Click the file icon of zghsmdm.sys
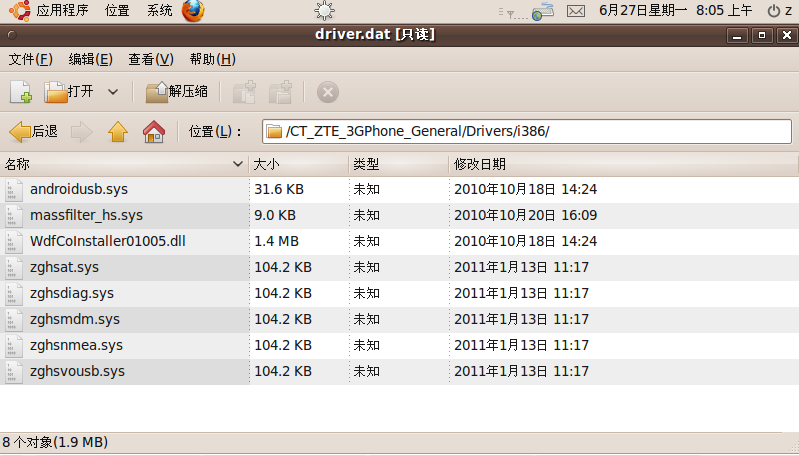Viewport: 799px width, 456px height. click(x=14, y=319)
